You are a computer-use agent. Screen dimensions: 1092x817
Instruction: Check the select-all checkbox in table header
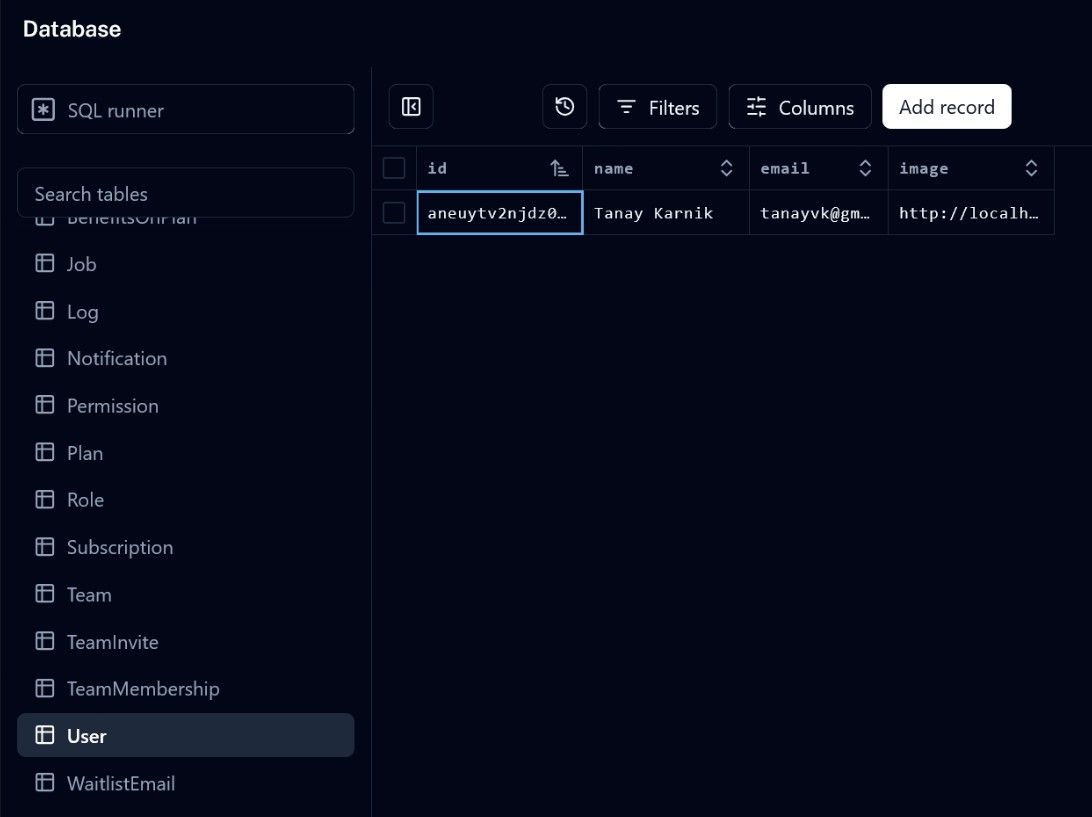click(393, 167)
